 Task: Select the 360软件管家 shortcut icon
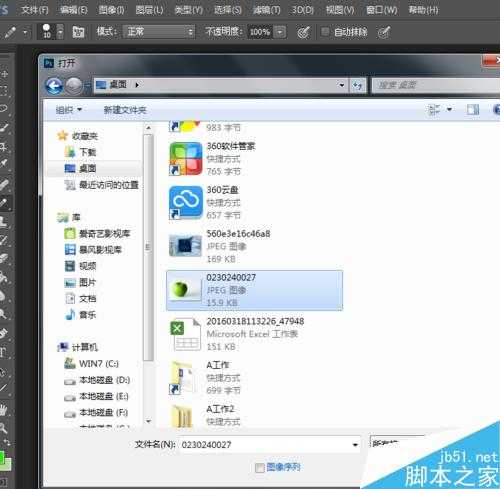(x=185, y=159)
